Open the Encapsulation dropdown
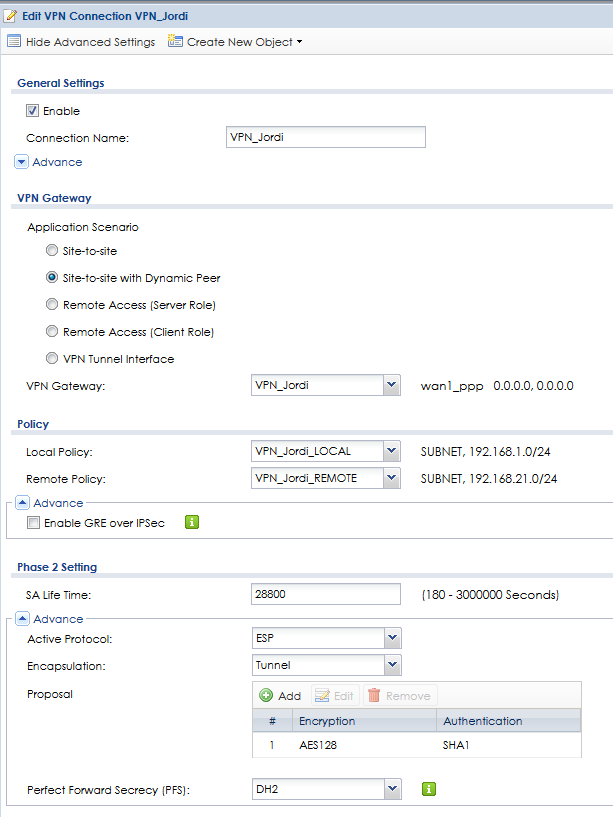 393,665
